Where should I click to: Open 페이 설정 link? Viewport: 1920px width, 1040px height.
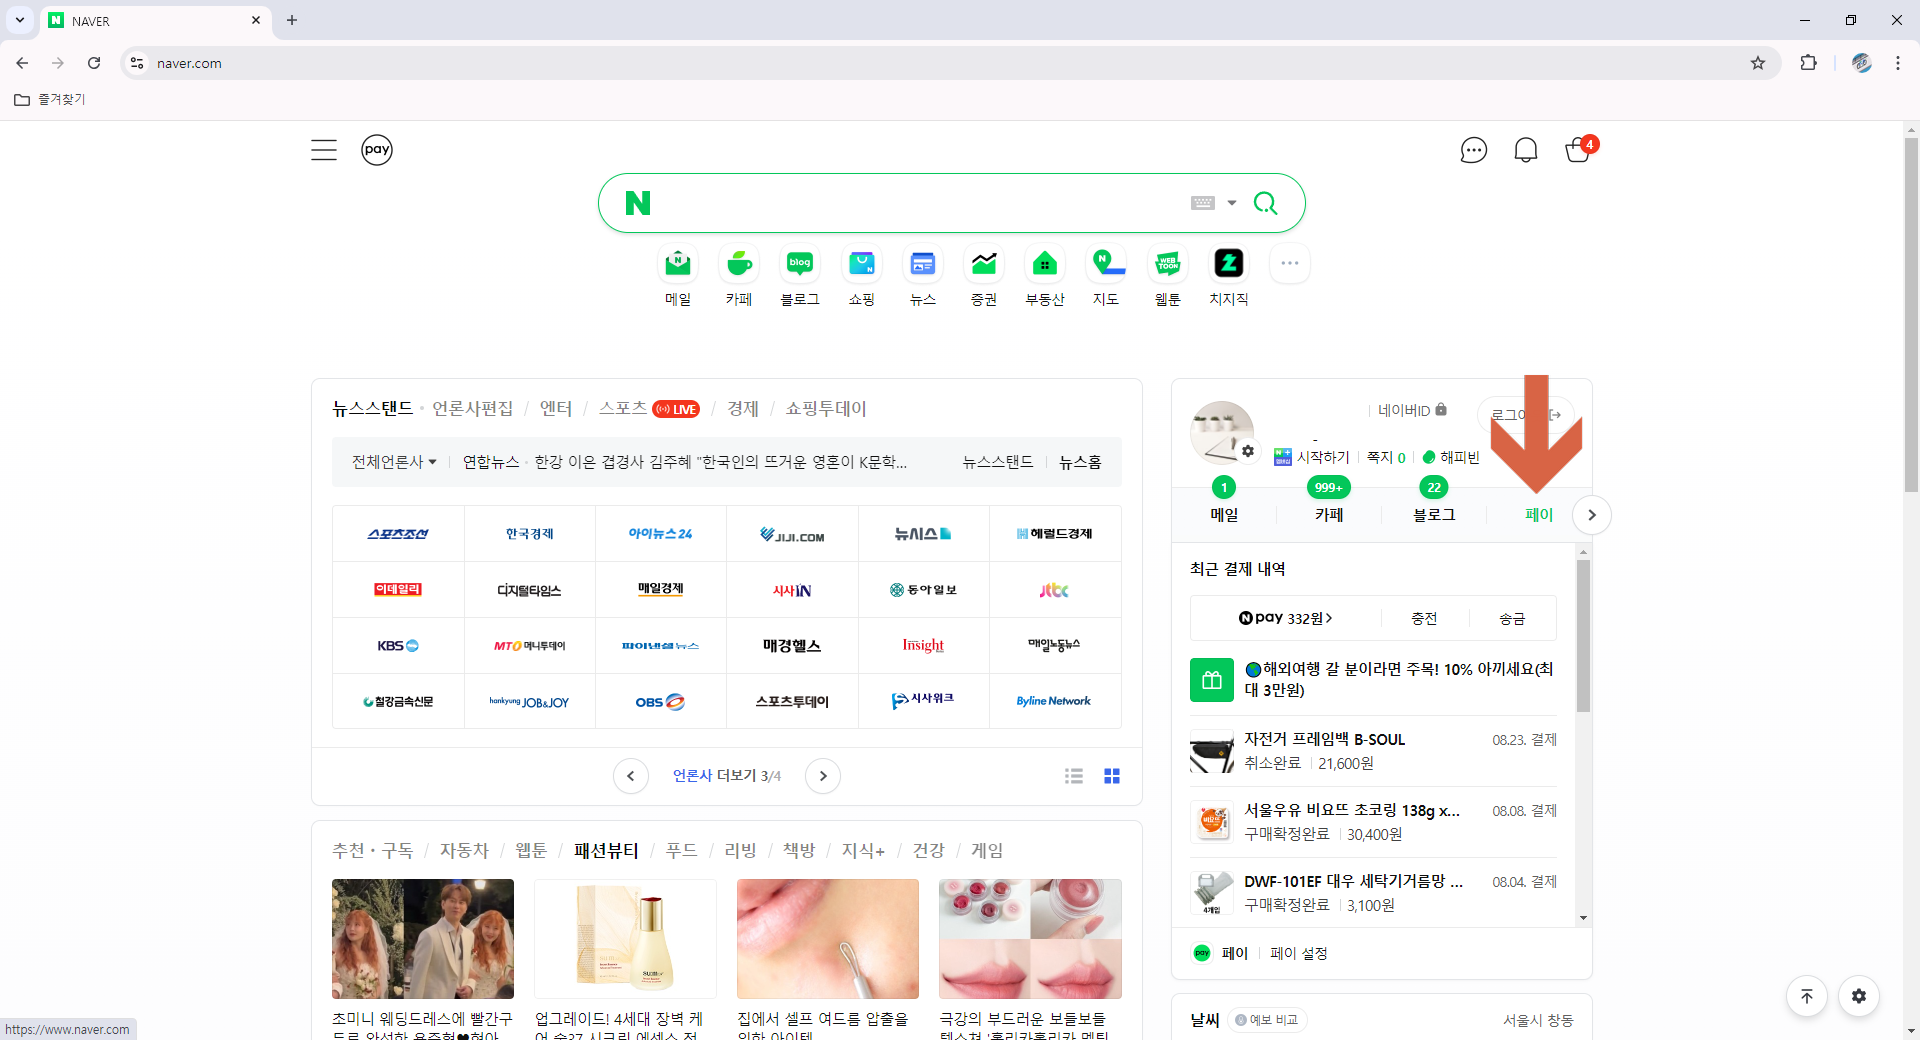coord(1298,953)
